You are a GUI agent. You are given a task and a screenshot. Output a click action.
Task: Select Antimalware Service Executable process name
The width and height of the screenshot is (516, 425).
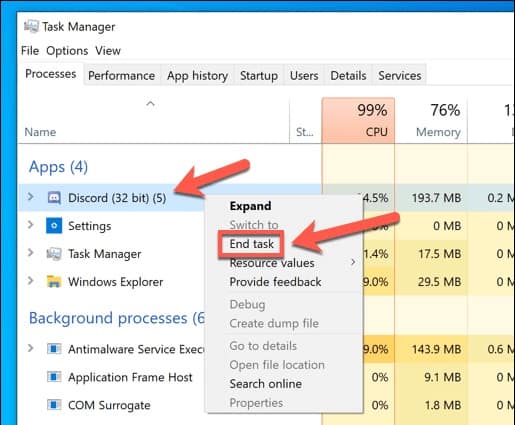[136, 349]
